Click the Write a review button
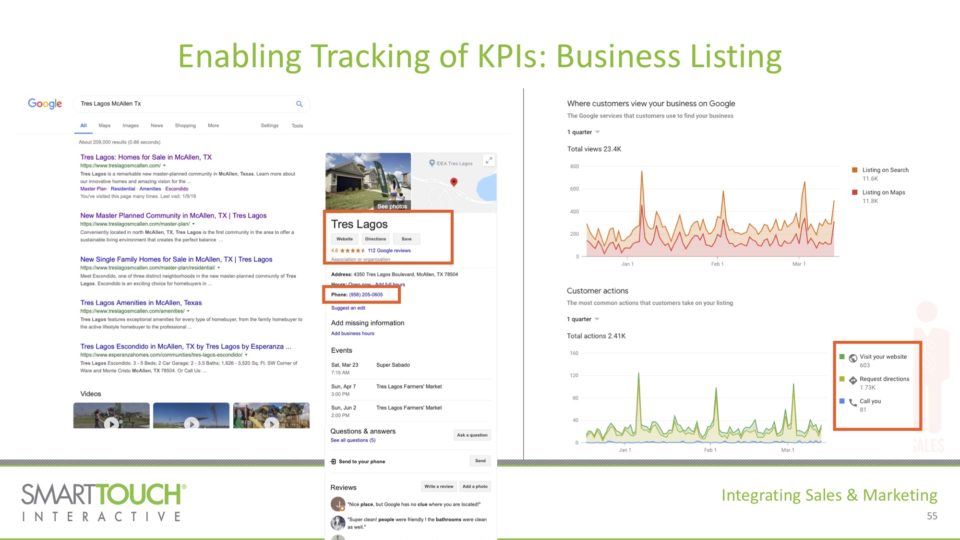 438,487
